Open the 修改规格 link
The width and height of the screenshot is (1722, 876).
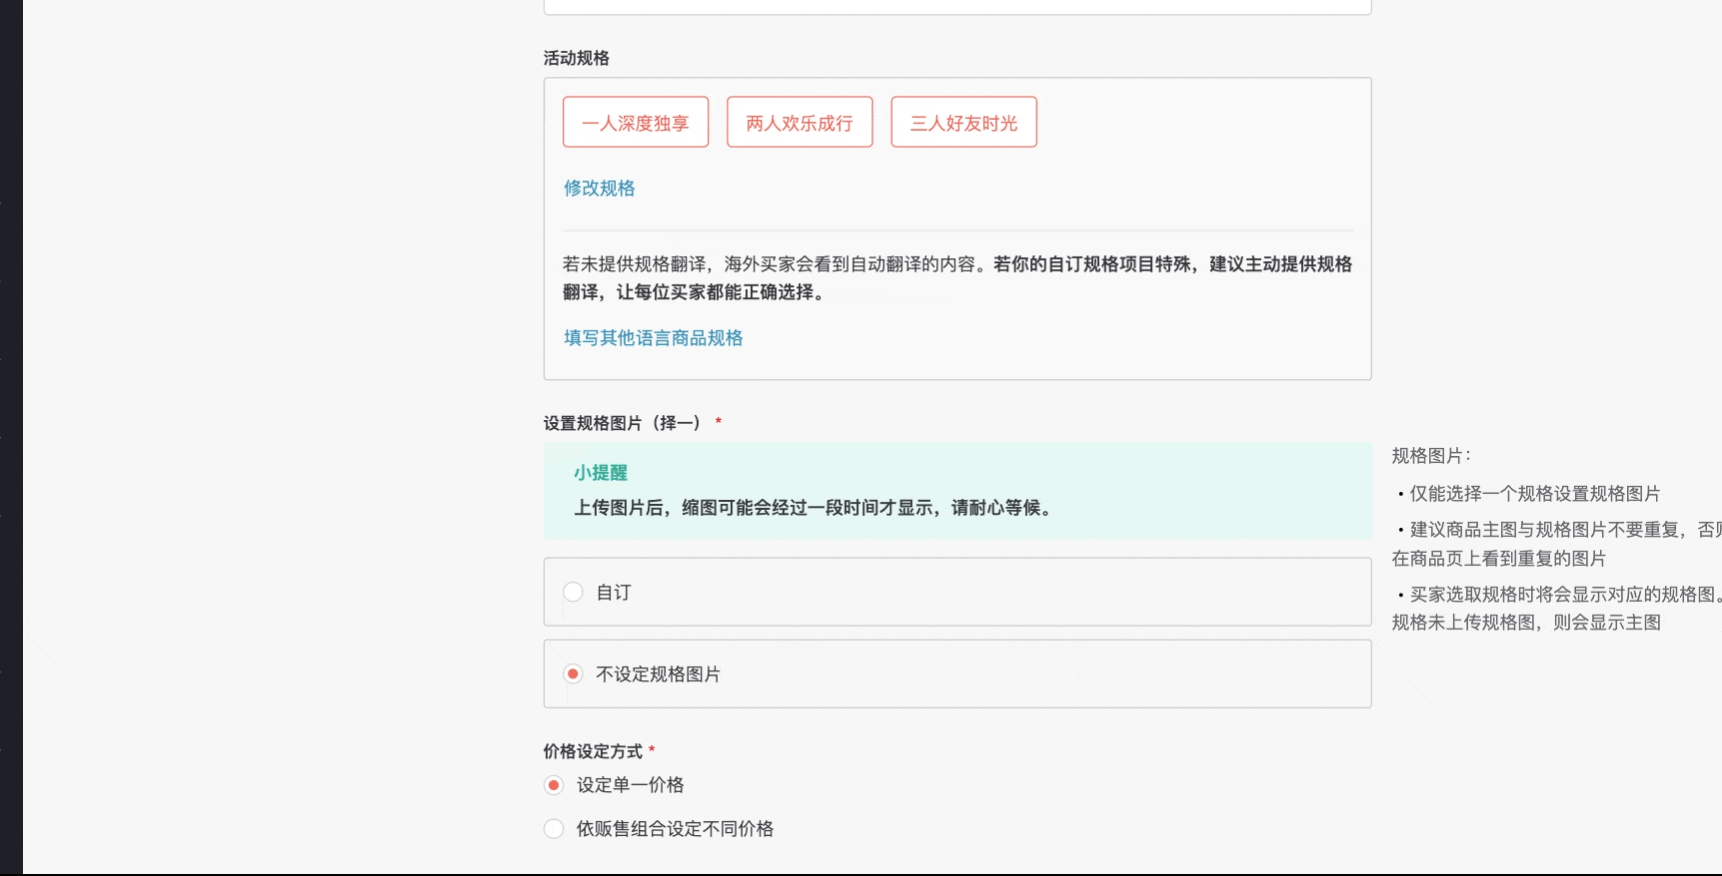599,188
